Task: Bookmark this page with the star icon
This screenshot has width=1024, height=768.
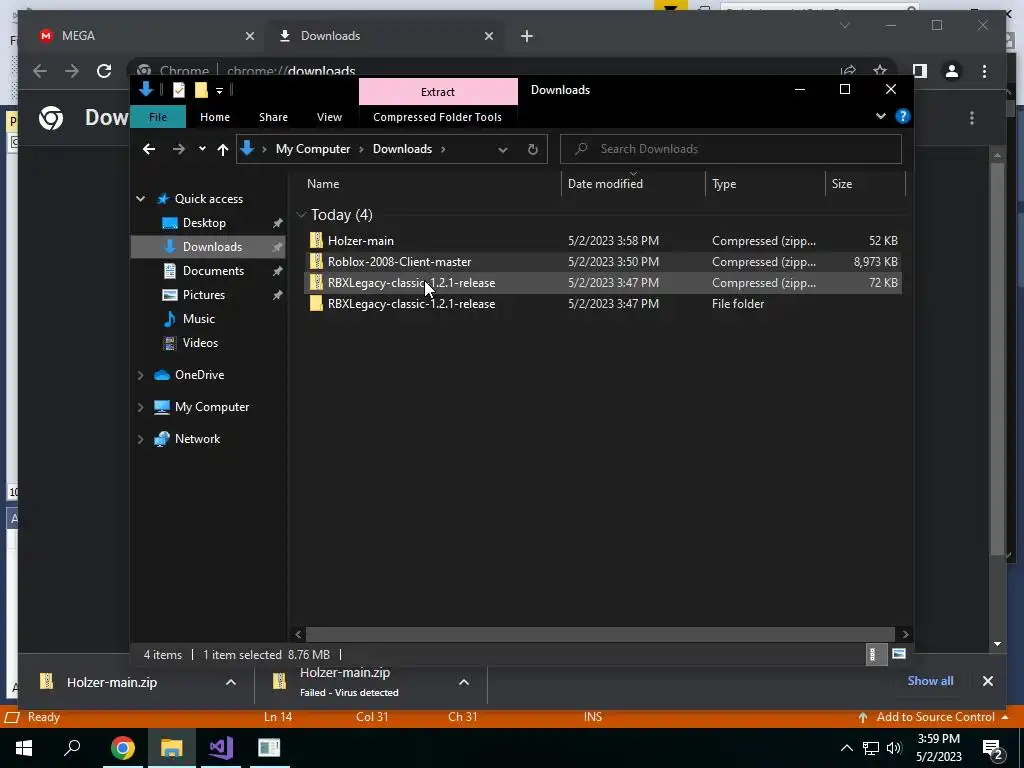Action: pyautogui.click(x=880, y=71)
